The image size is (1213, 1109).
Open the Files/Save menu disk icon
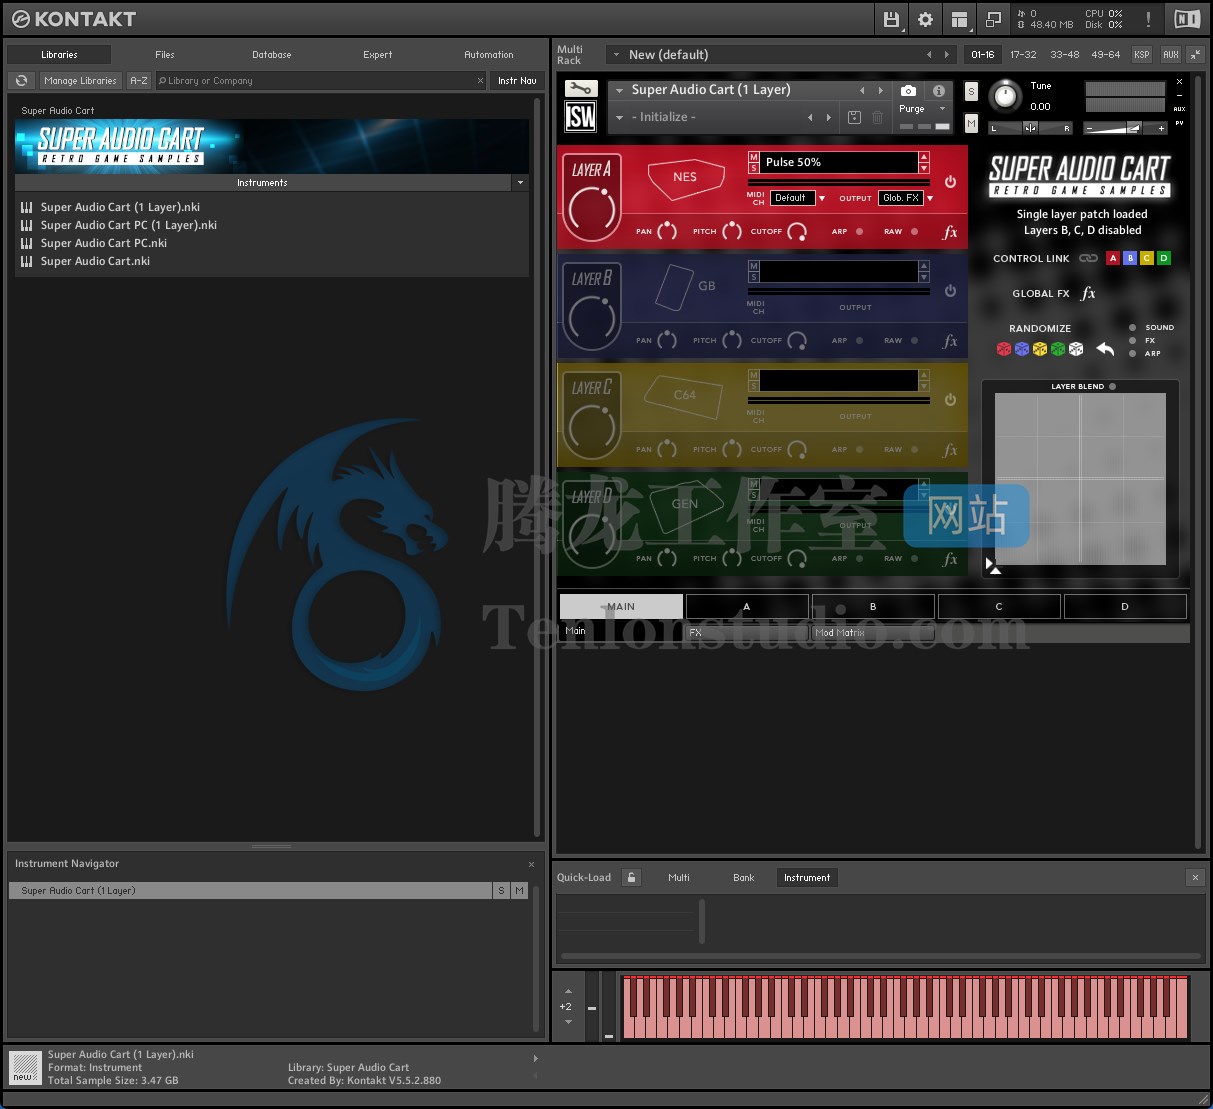click(x=890, y=19)
